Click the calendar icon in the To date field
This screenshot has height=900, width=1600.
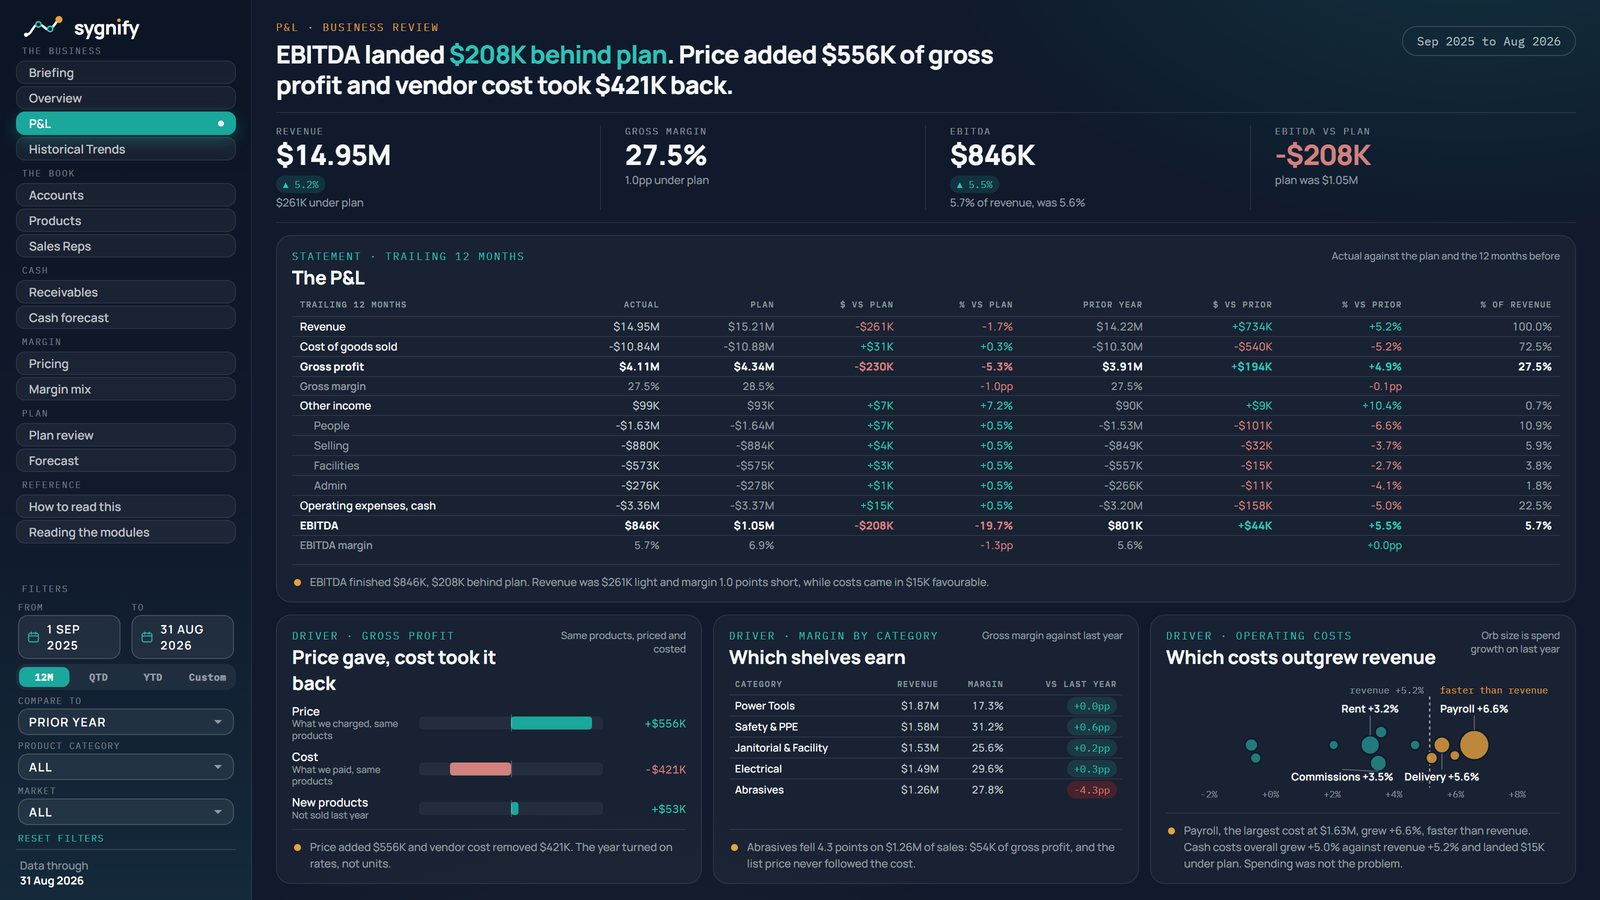click(147, 637)
